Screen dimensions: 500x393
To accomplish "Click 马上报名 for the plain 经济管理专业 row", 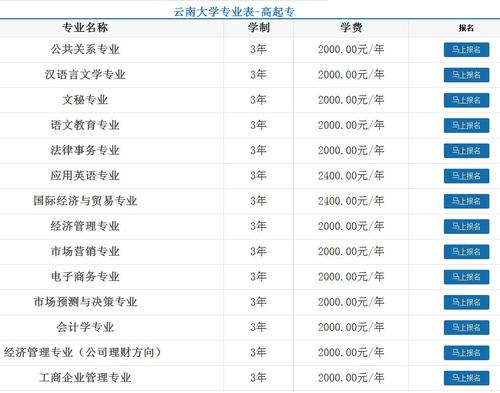I will [x=466, y=226].
